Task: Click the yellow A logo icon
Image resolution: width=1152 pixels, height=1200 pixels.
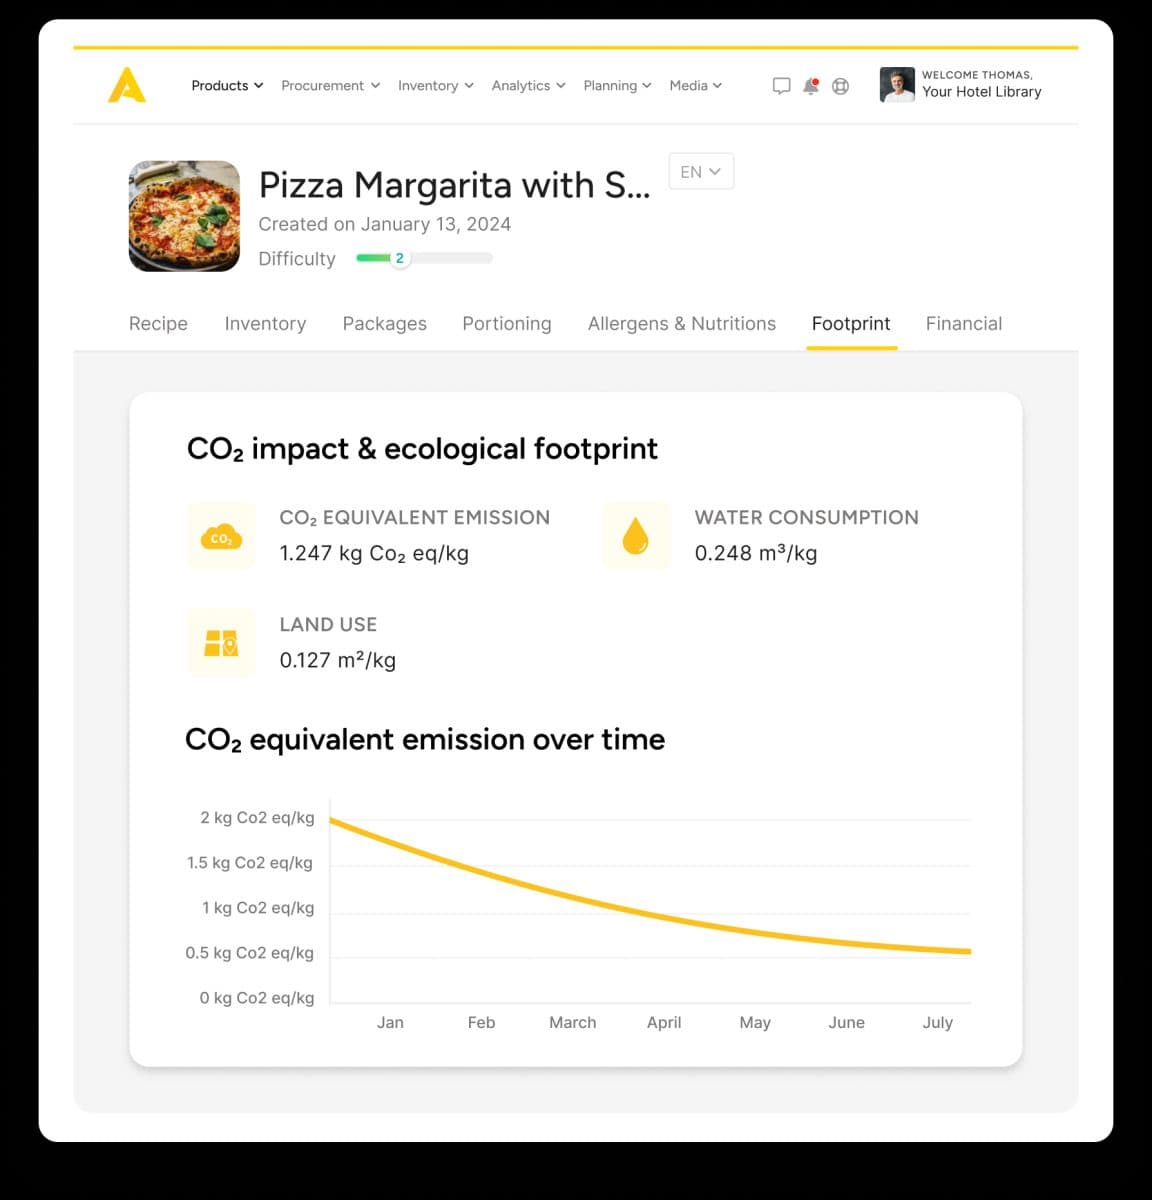Action: coord(127,85)
